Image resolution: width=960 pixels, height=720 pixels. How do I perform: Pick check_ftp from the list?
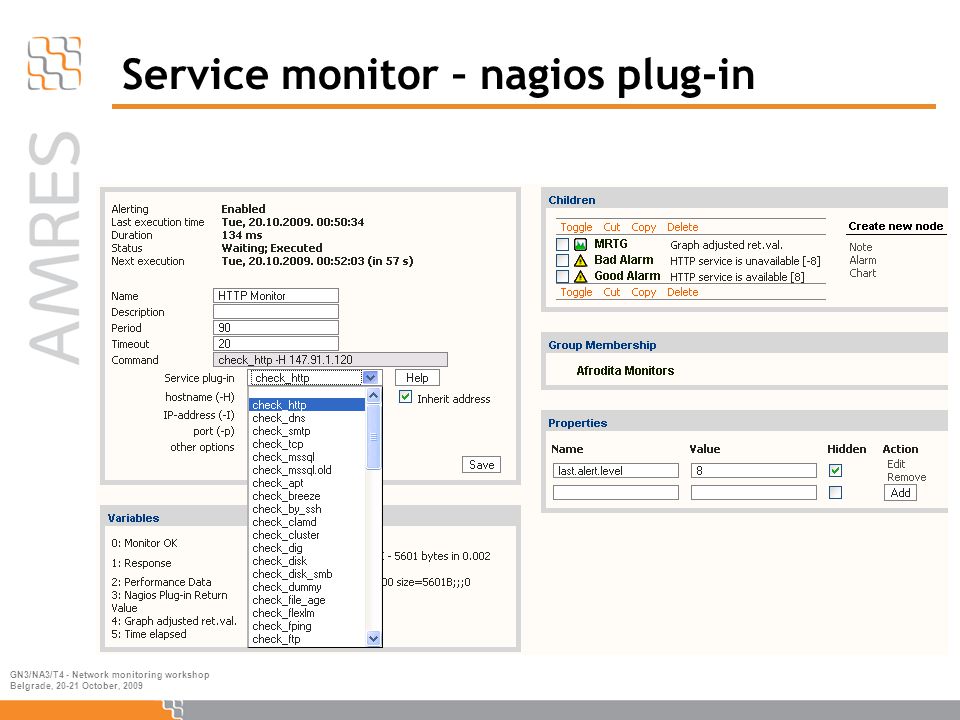[307, 639]
